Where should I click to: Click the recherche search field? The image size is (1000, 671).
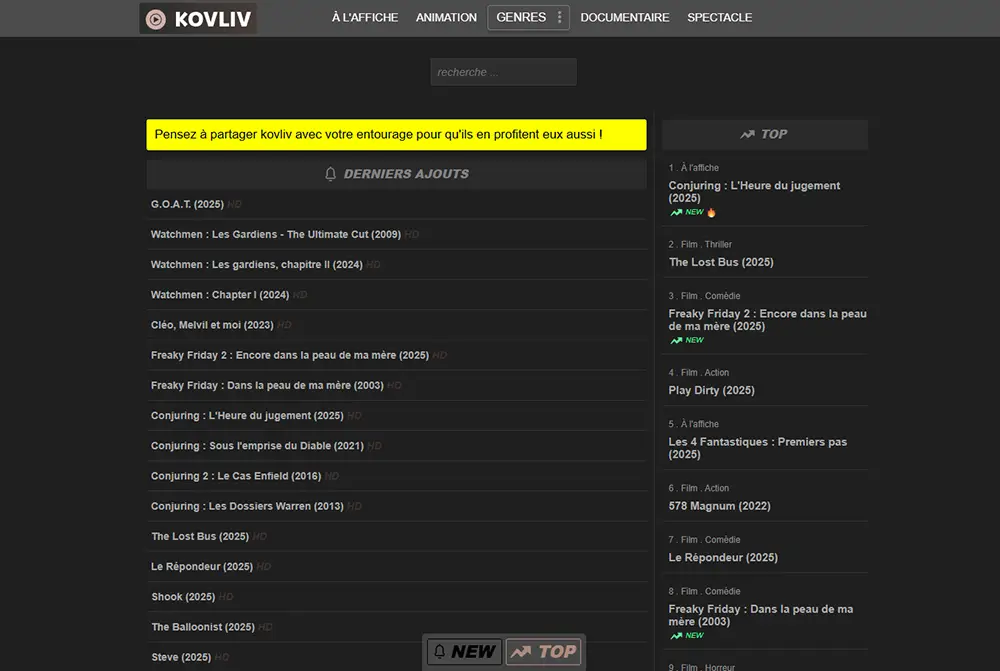tap(503, 72)
